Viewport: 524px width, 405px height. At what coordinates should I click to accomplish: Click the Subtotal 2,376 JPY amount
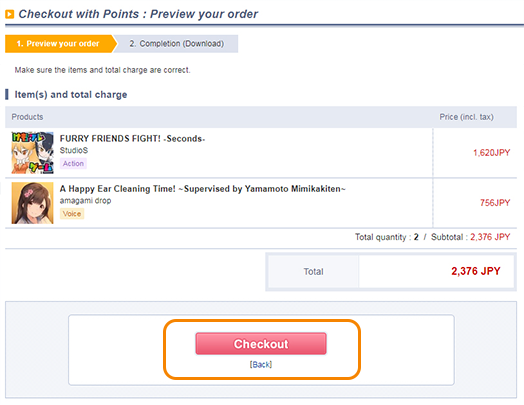490,237
